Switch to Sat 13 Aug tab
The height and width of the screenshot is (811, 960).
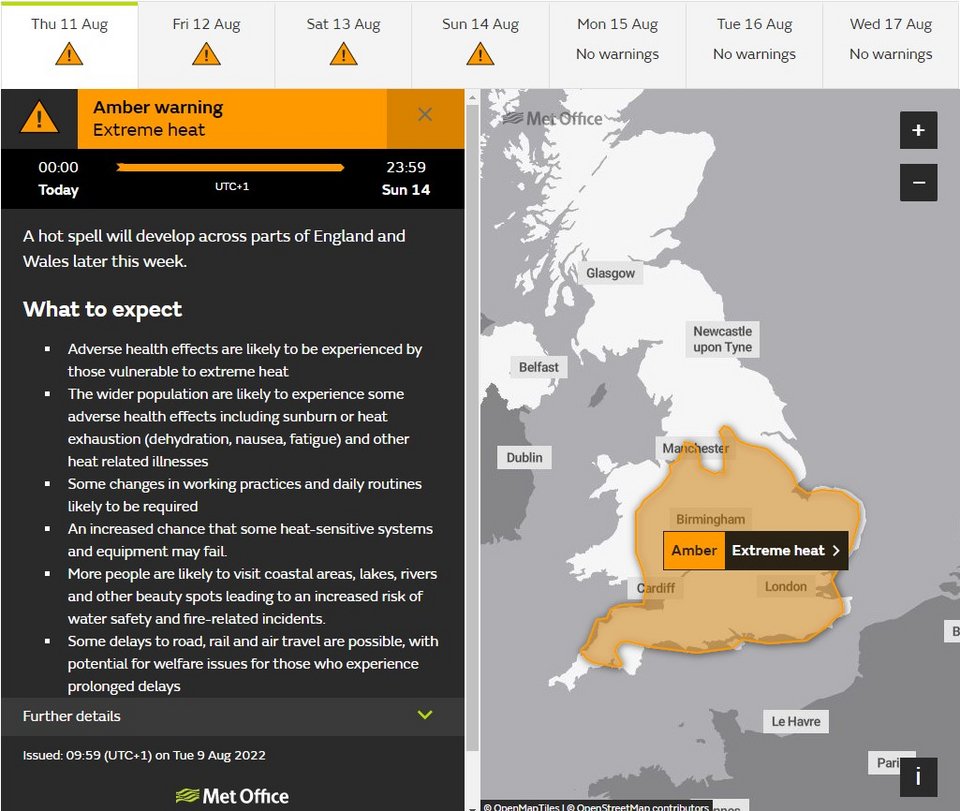point(343,42)
